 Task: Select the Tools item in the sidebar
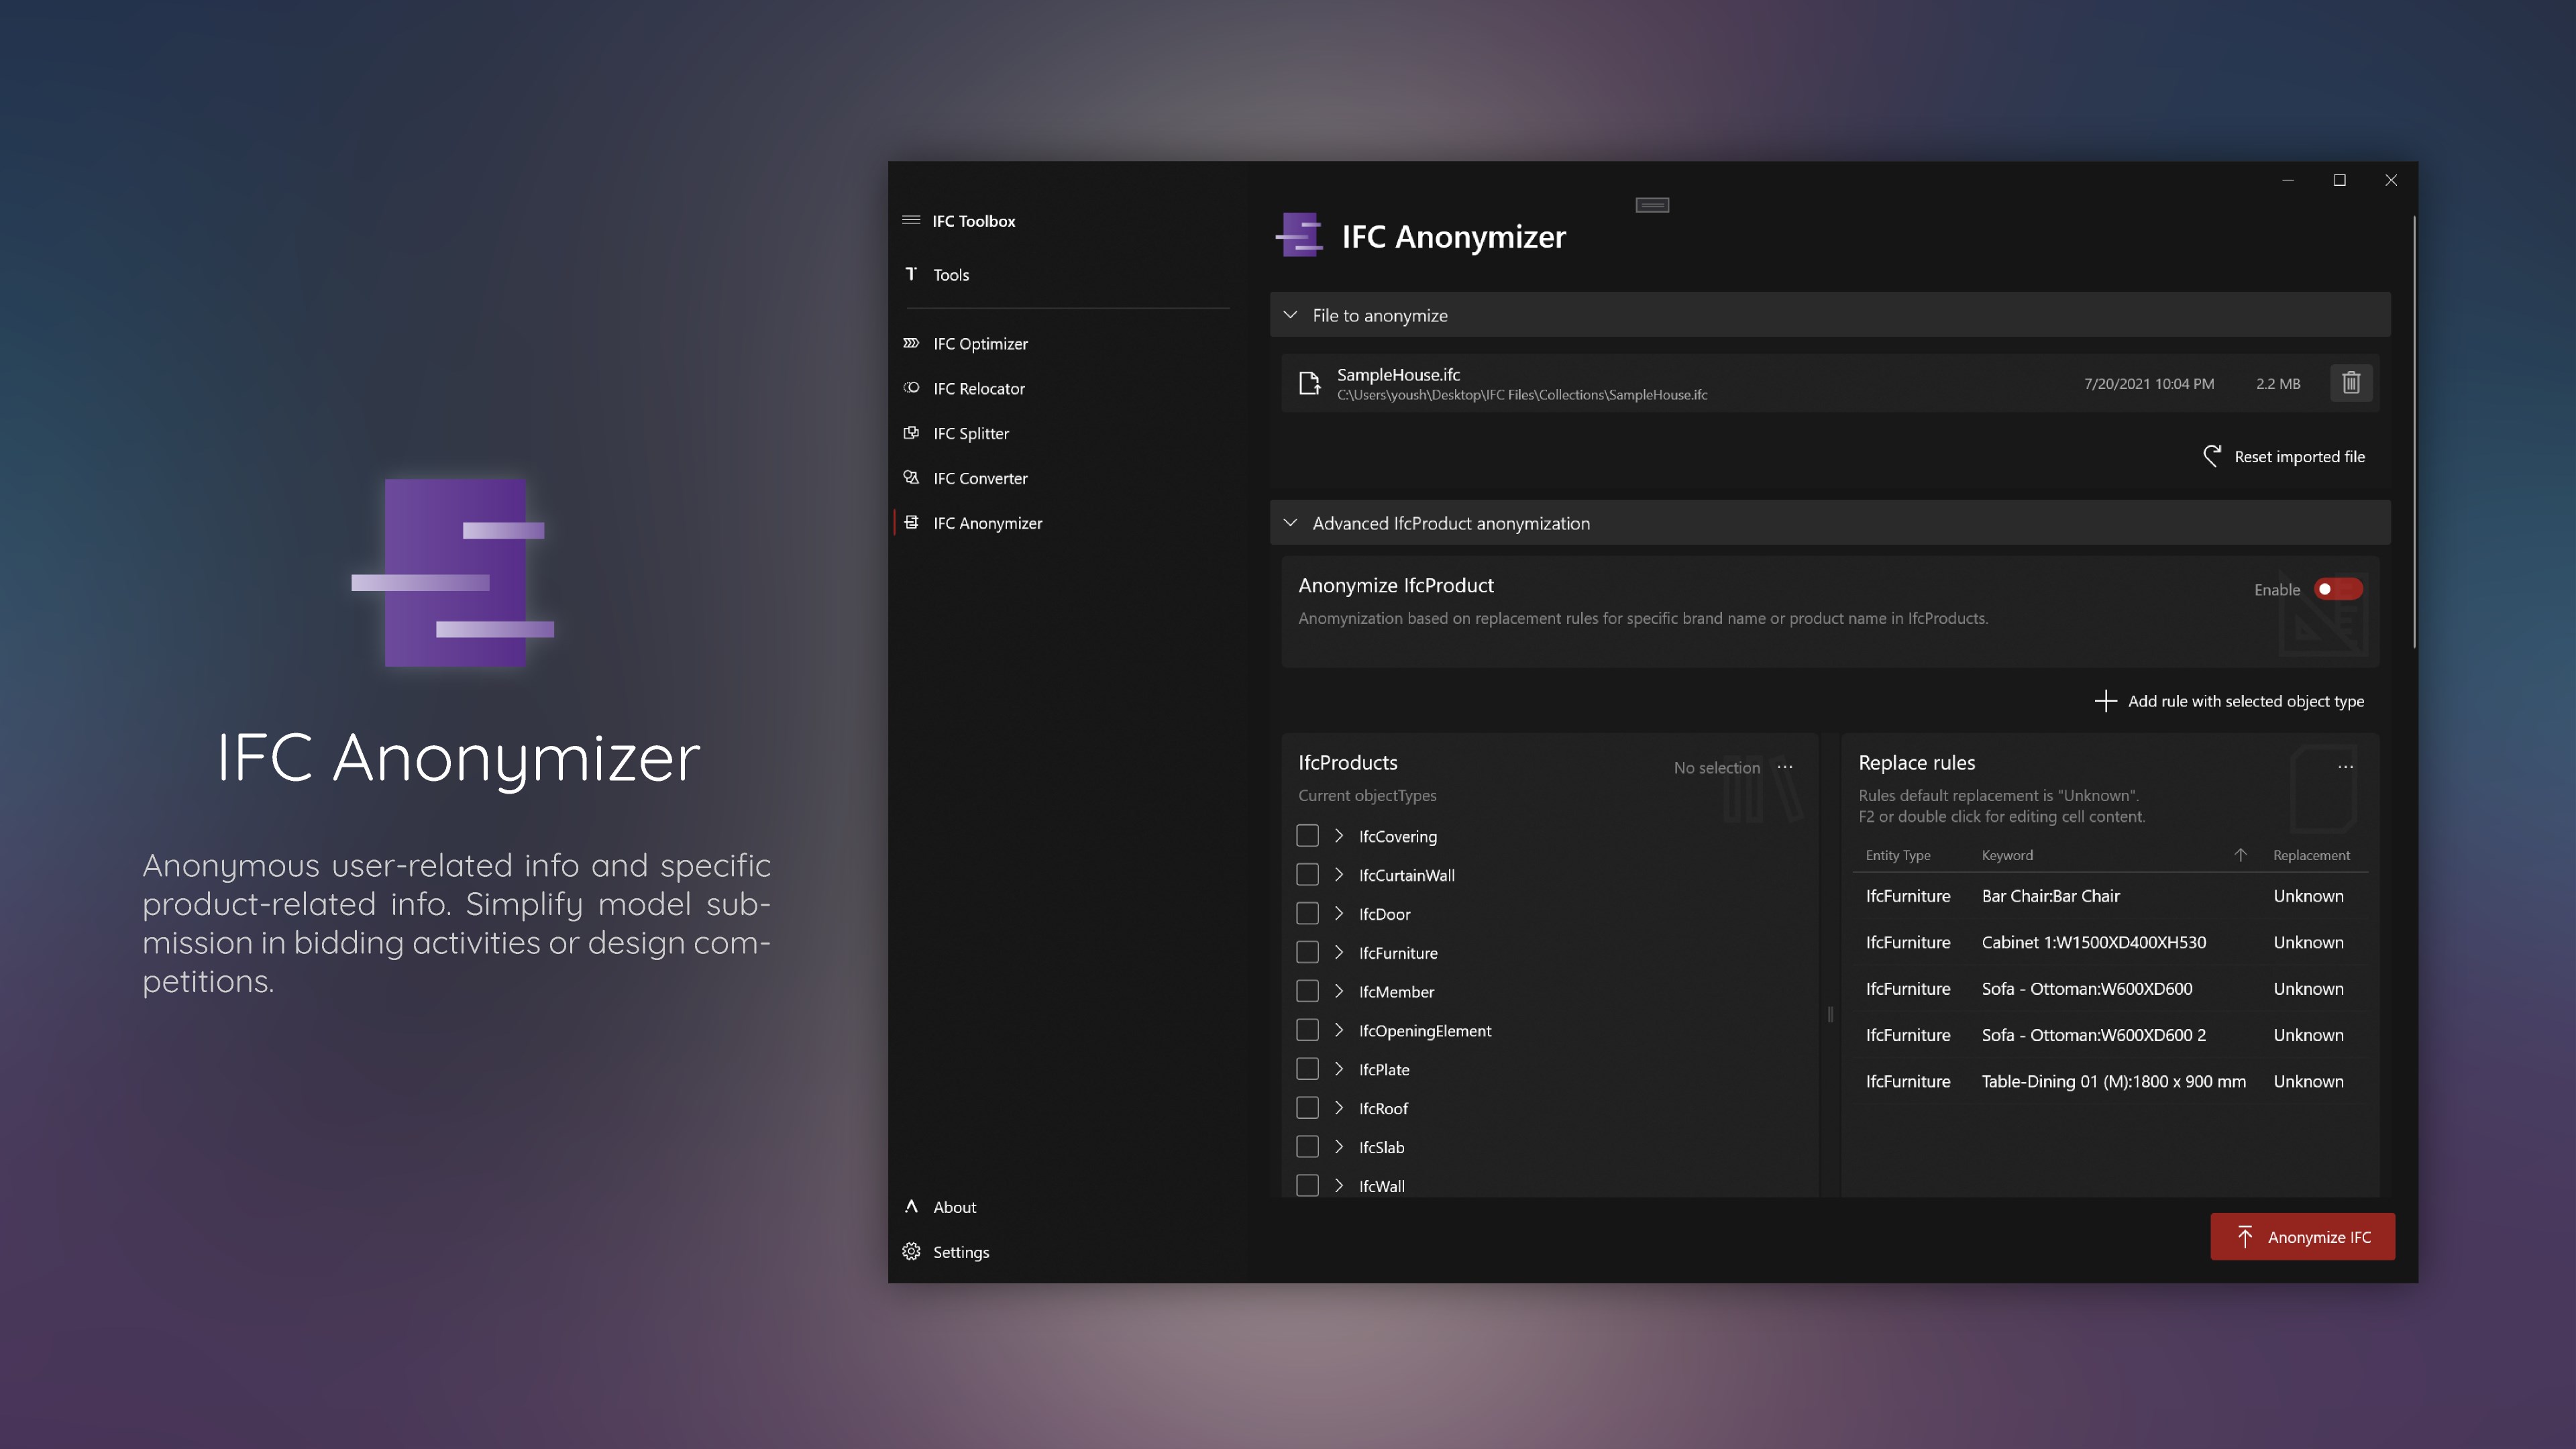pos(950,275)
